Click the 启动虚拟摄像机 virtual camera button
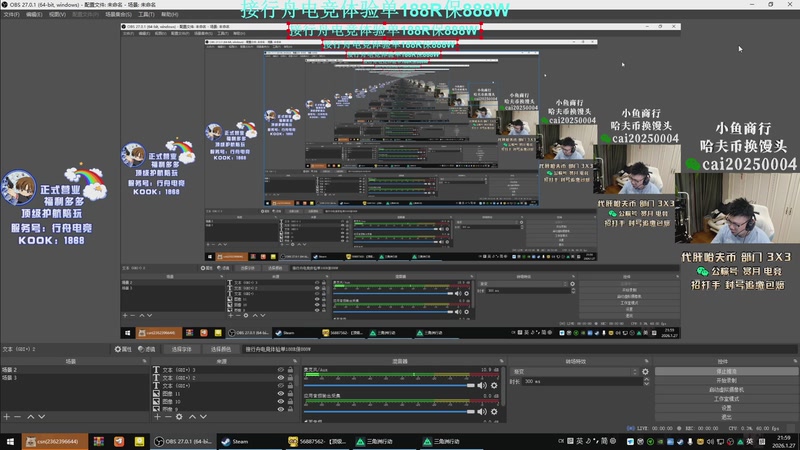Viewport: 800px width, 450px height. tap(727, 390)
